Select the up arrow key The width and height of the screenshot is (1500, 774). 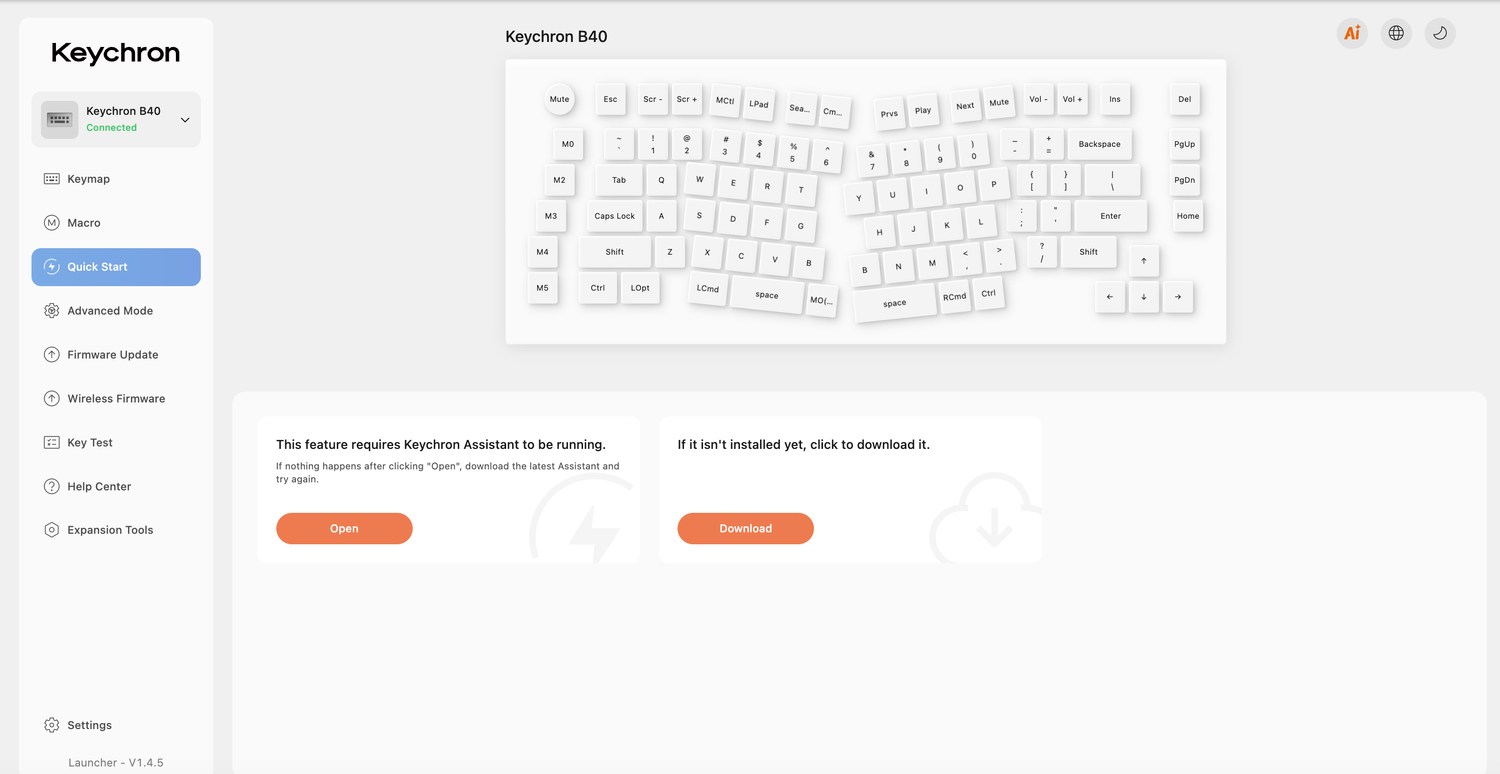(x=1144, y=261)
